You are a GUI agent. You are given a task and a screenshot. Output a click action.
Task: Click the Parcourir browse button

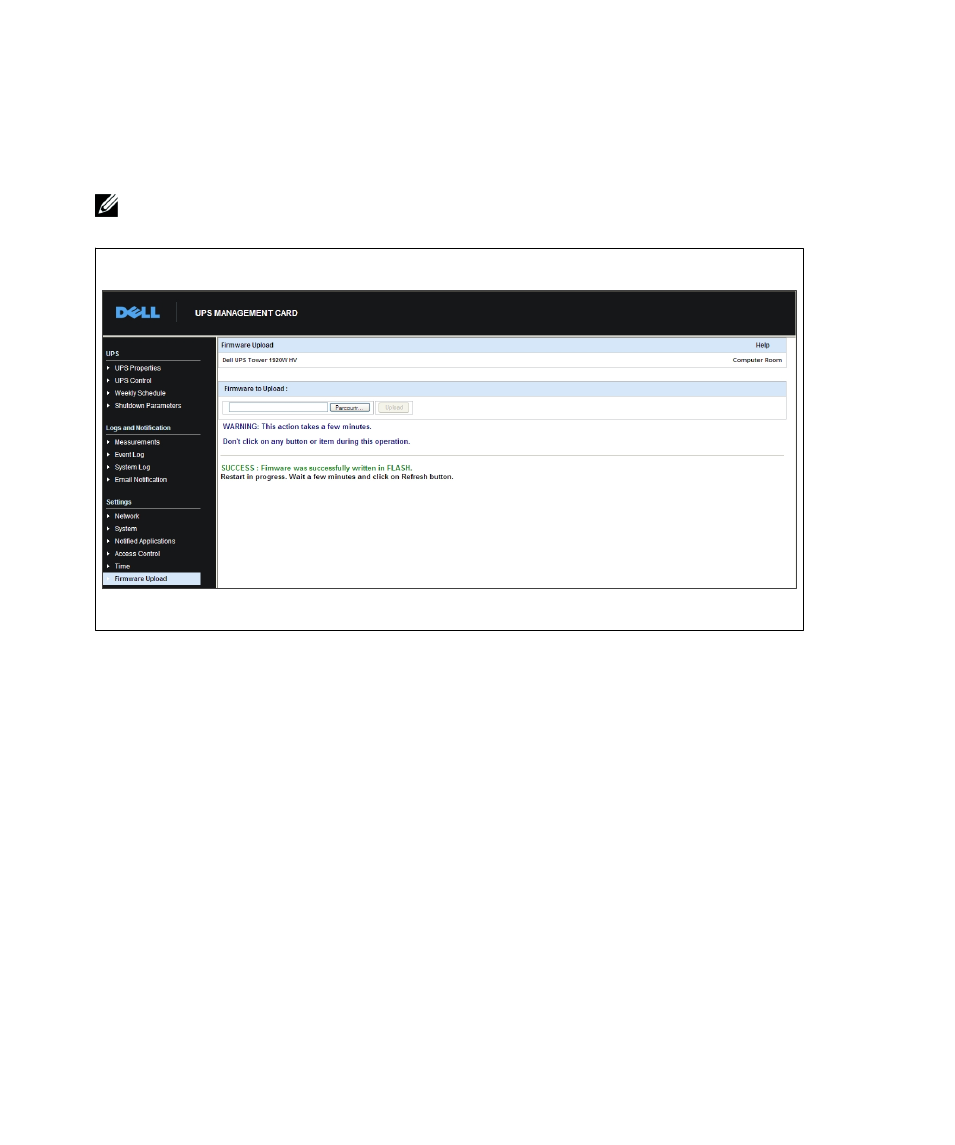(350, 407)
